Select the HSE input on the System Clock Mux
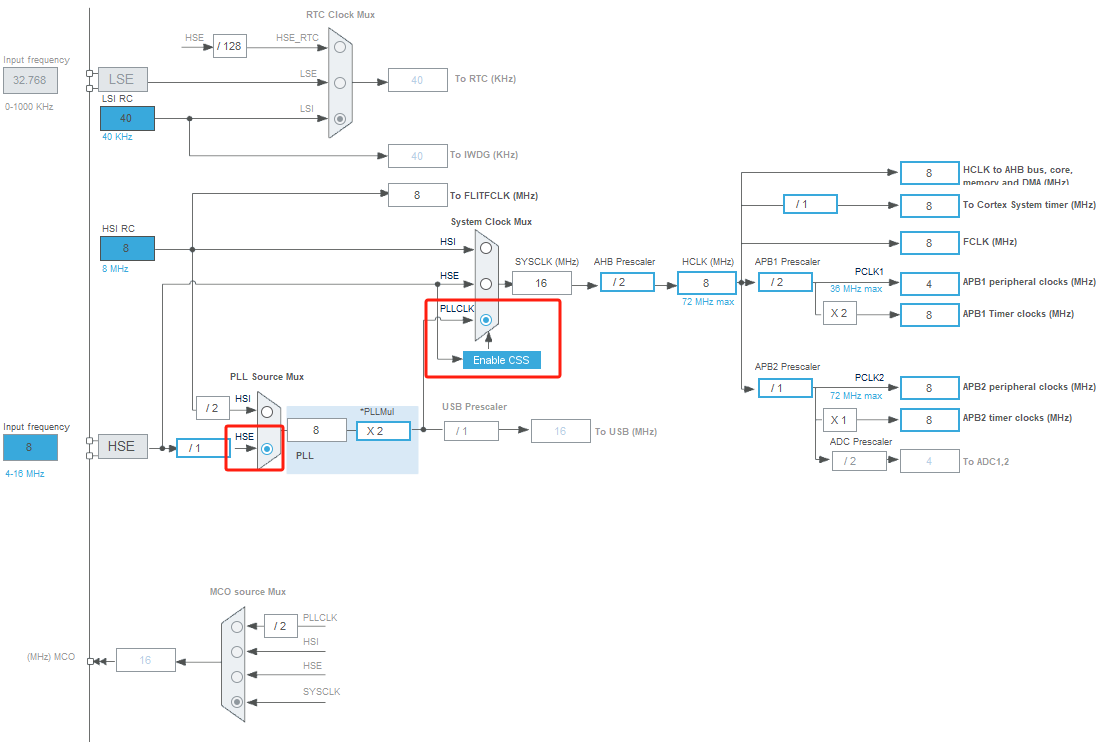 [486, 284]
